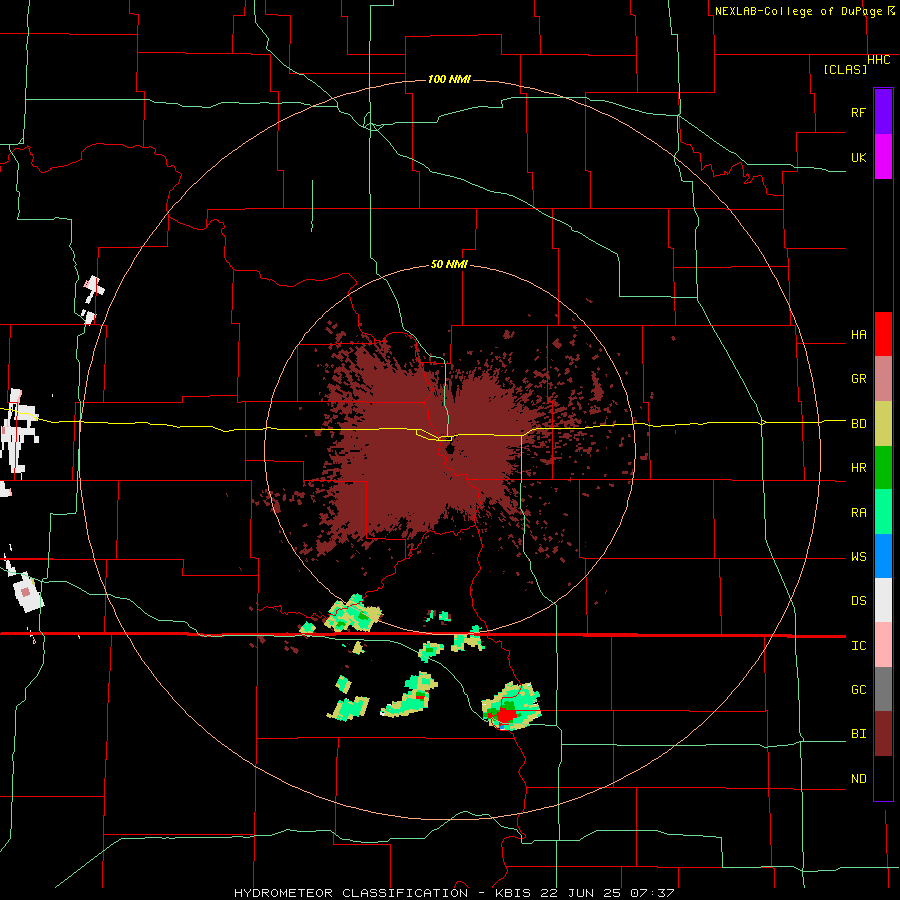Image resolution: width=900 pixels, height=900 pixels.
Task: Click the BI legend label
Action: (859, 734)
